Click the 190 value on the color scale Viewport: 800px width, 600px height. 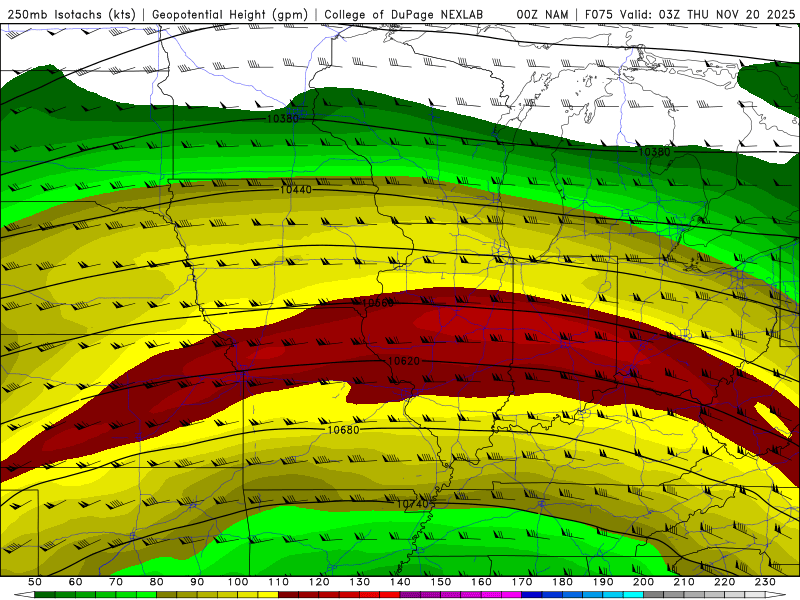point(603,582)
